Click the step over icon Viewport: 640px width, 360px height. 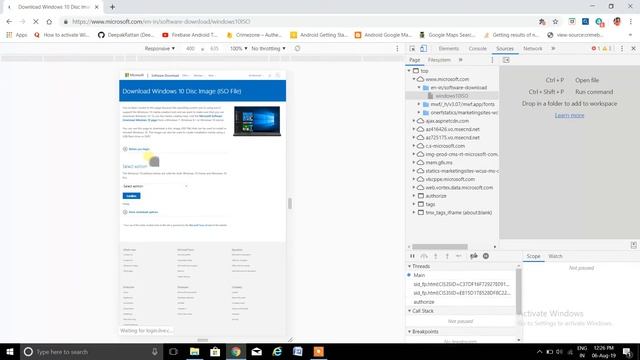pos(424,256)
